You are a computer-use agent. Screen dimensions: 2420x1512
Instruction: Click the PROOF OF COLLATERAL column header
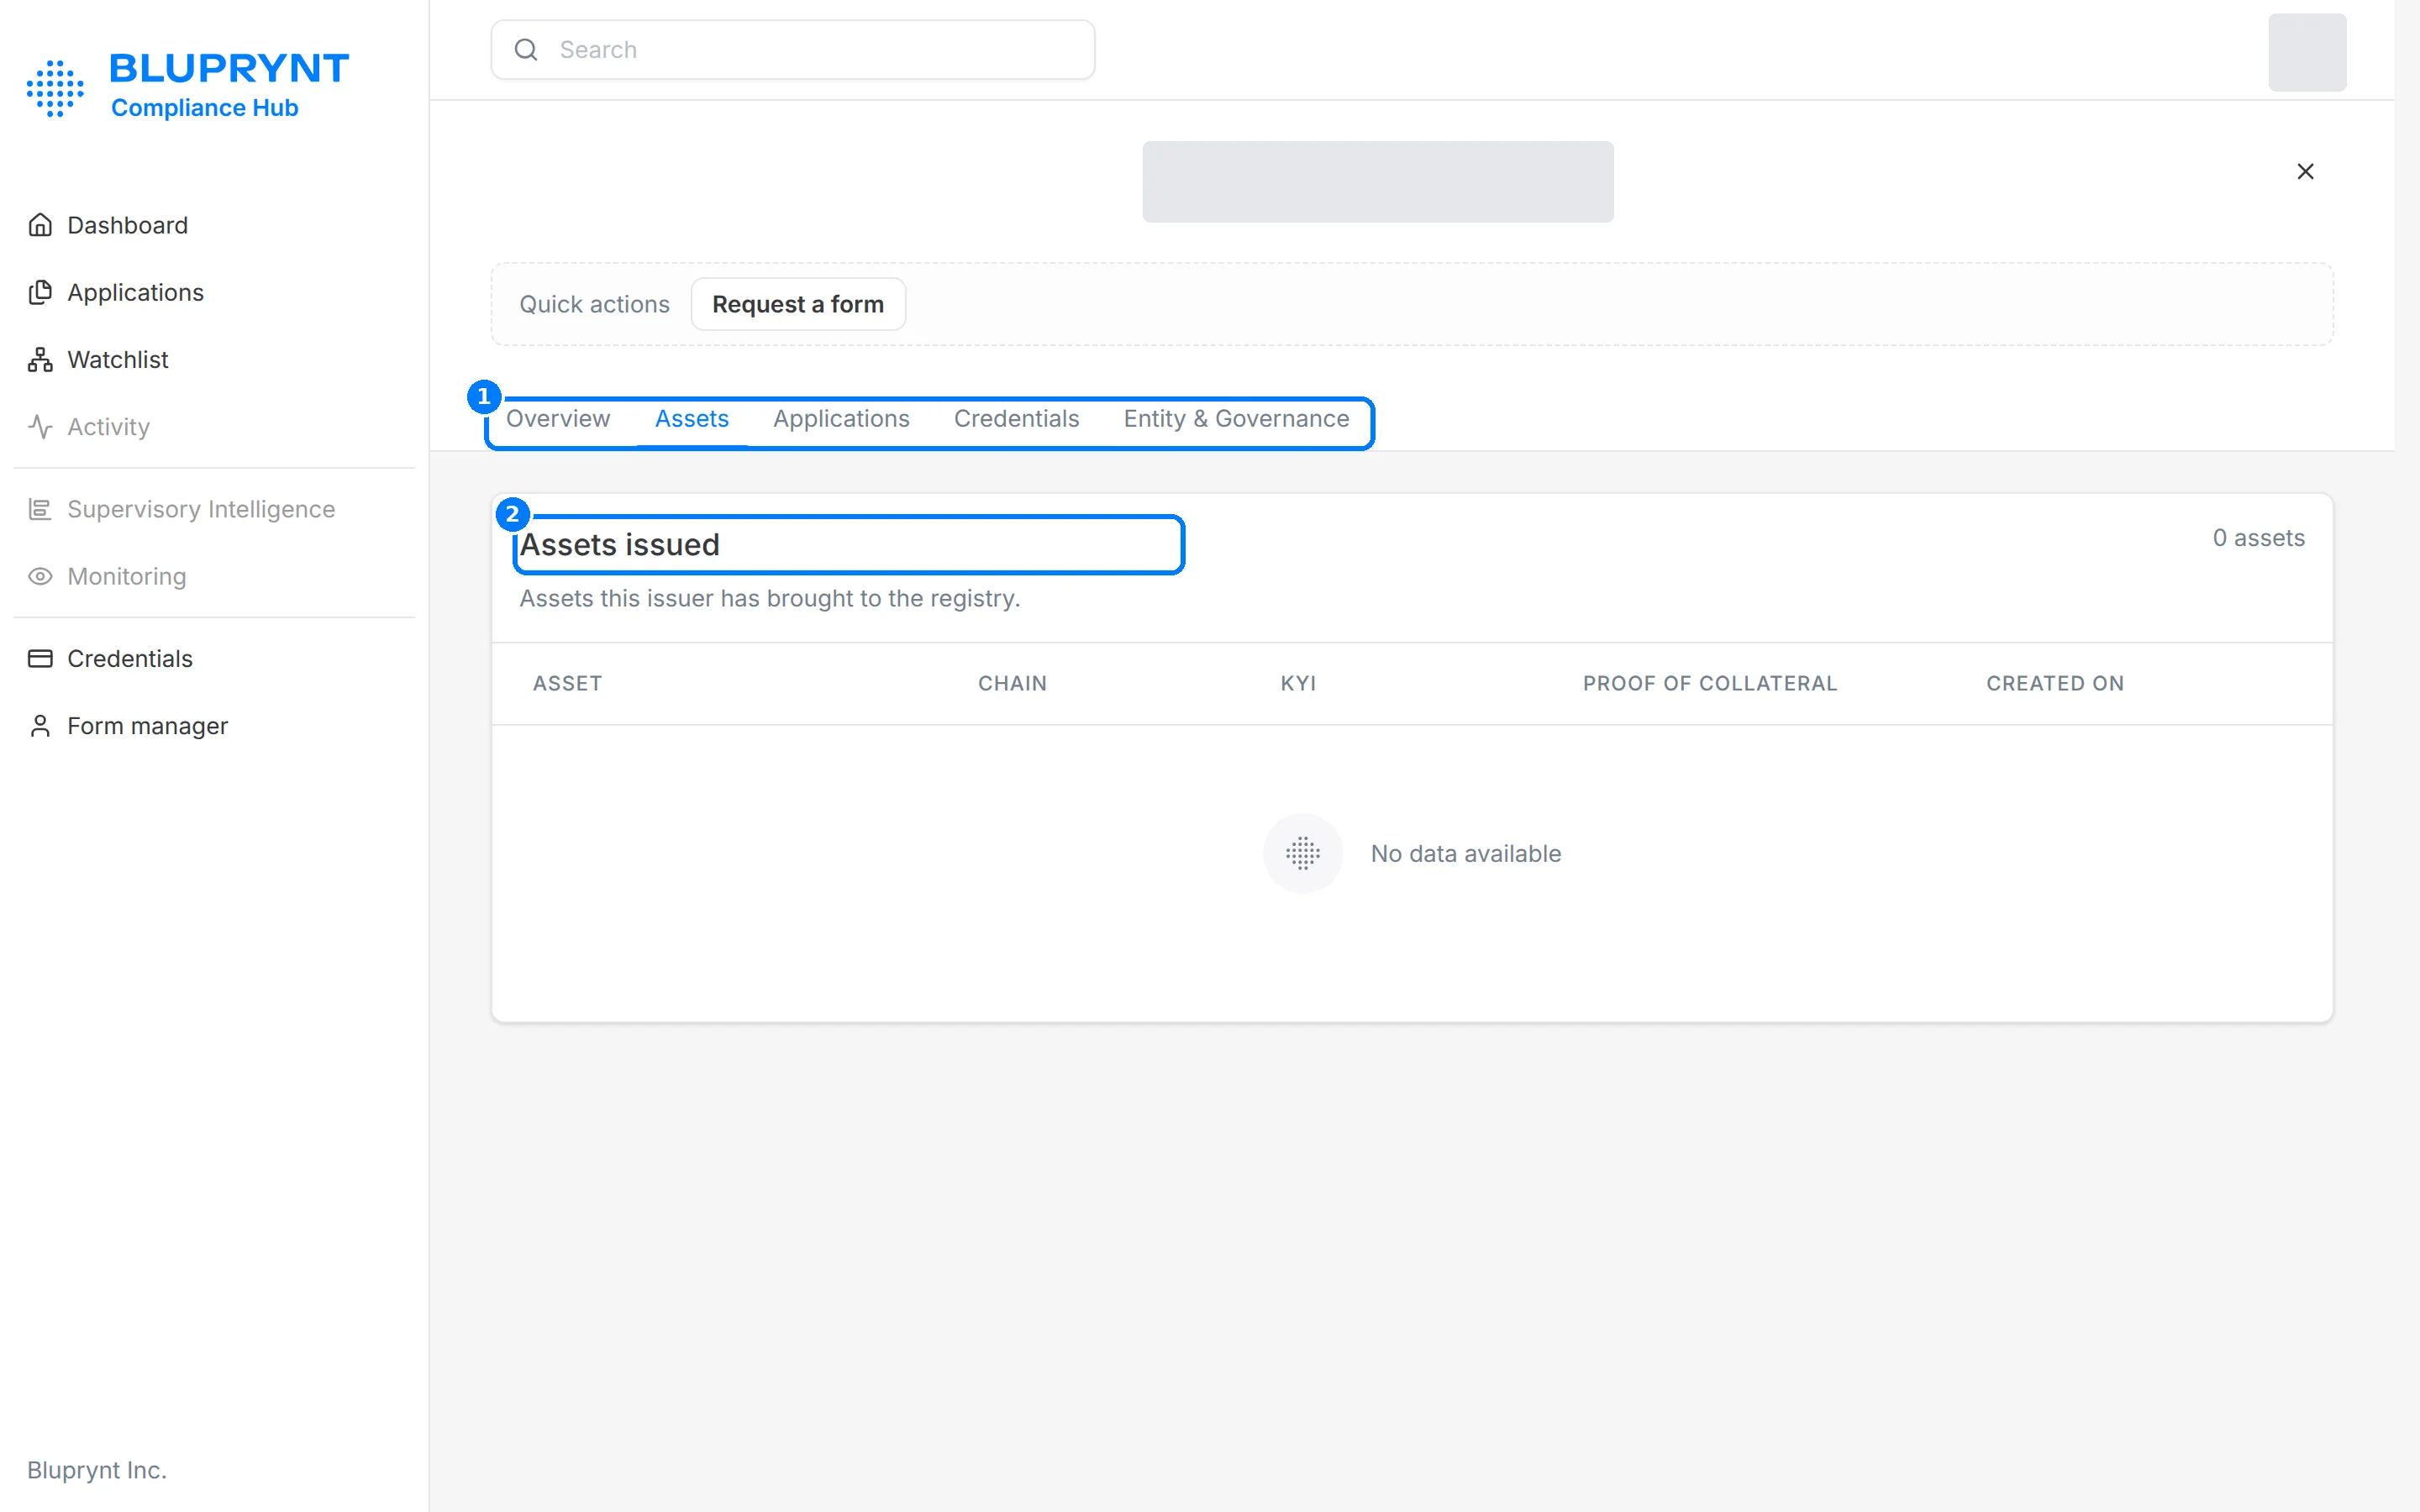1709,683
